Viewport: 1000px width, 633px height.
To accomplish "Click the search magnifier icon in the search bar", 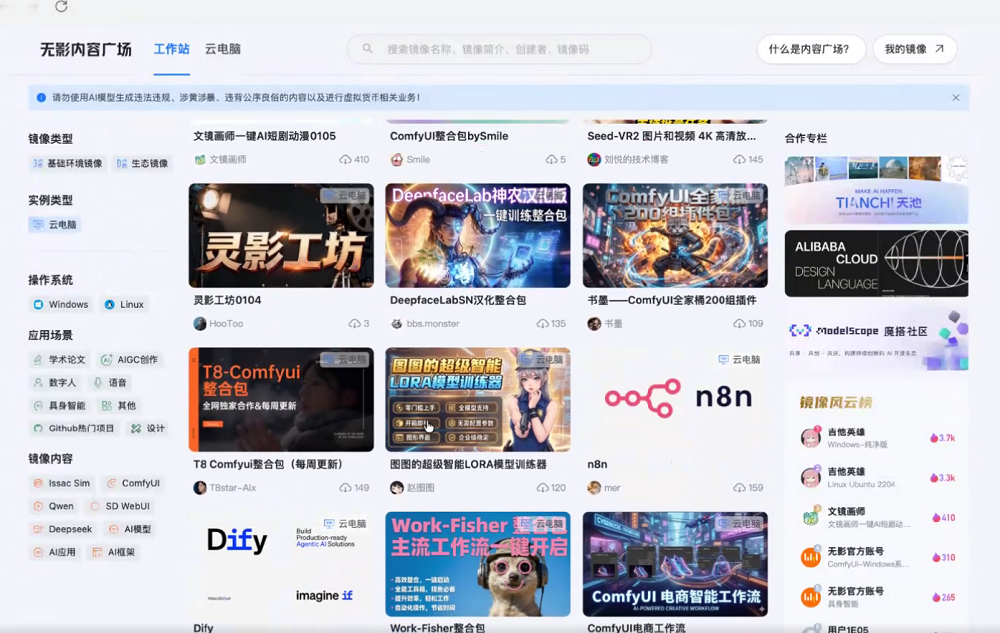I will [x=366, y=48].
